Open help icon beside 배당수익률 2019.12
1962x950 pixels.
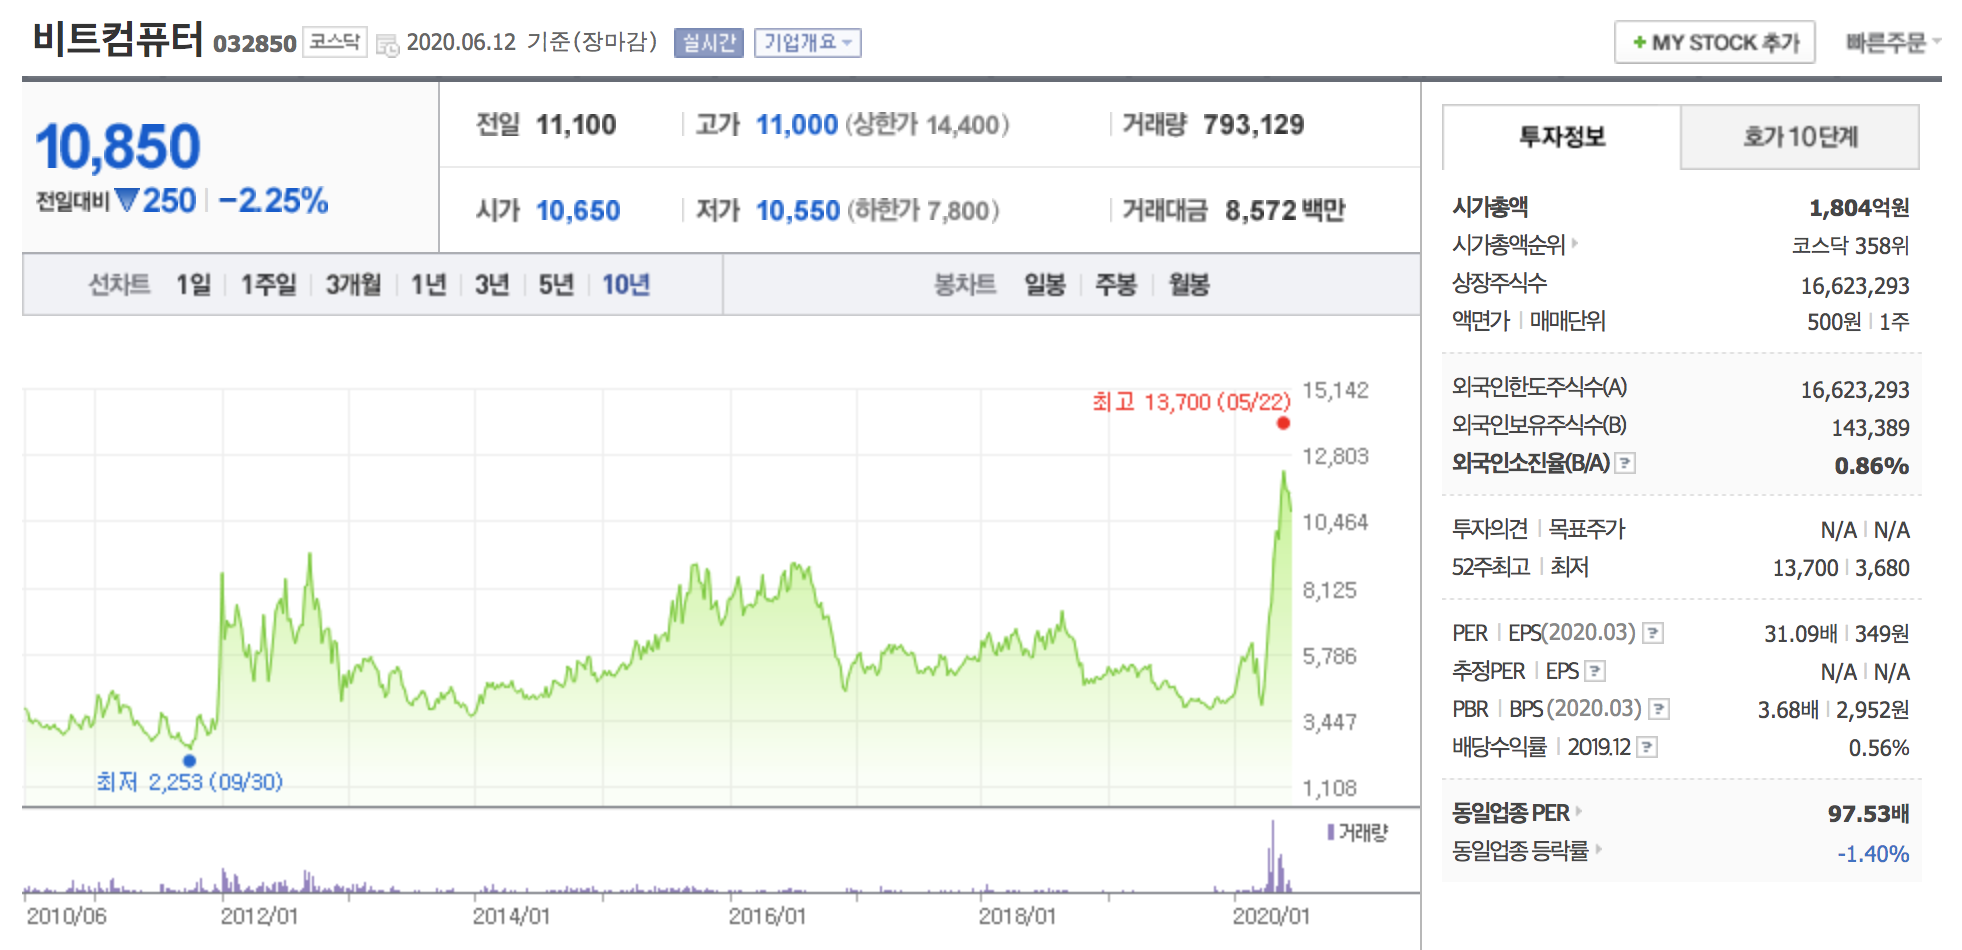click(x=1647, y=747)
